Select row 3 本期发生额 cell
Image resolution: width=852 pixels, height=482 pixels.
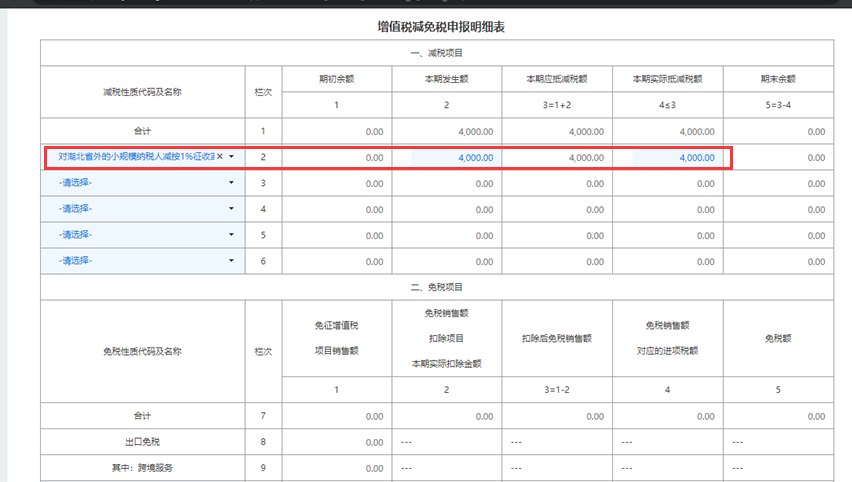(x=447, y=184)
